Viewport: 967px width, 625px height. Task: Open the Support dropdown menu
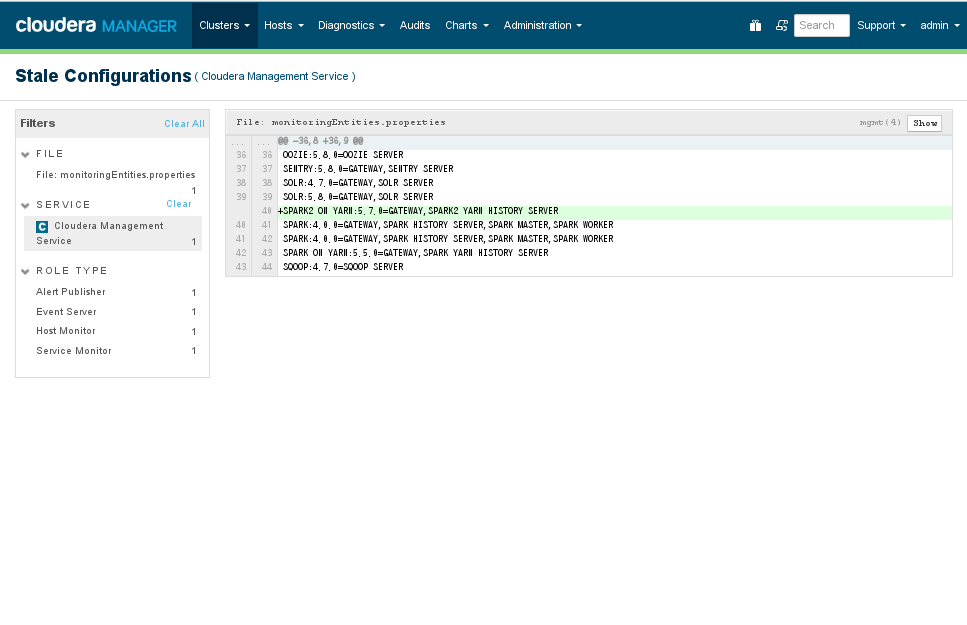point(881,25)
